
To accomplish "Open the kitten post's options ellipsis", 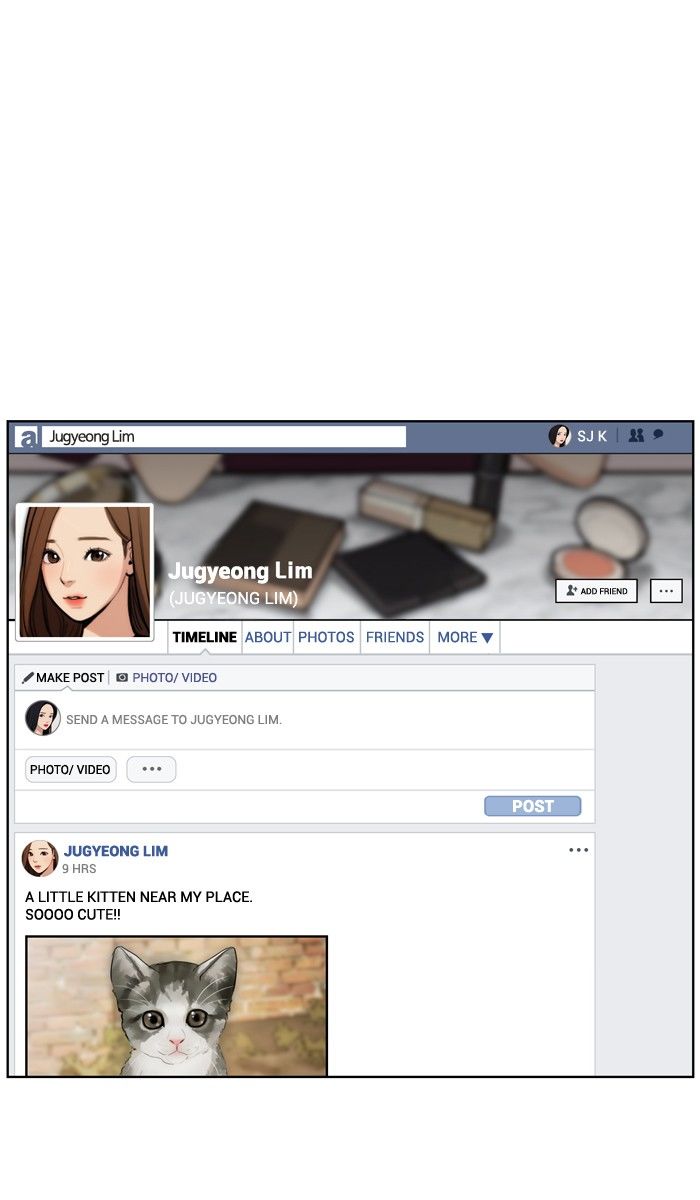I will (578, 850).
